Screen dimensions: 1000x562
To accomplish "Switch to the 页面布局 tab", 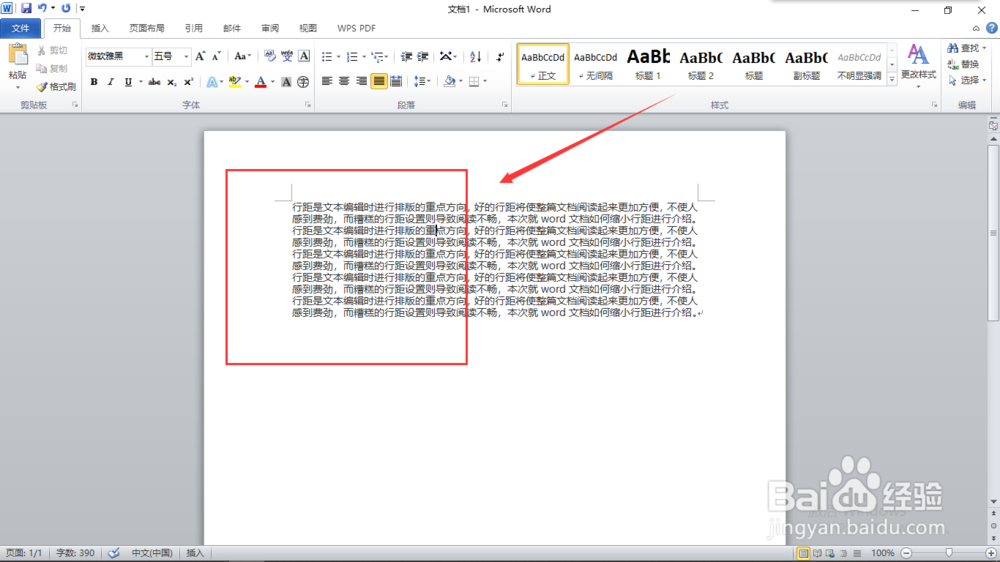I will click(147, 28).
